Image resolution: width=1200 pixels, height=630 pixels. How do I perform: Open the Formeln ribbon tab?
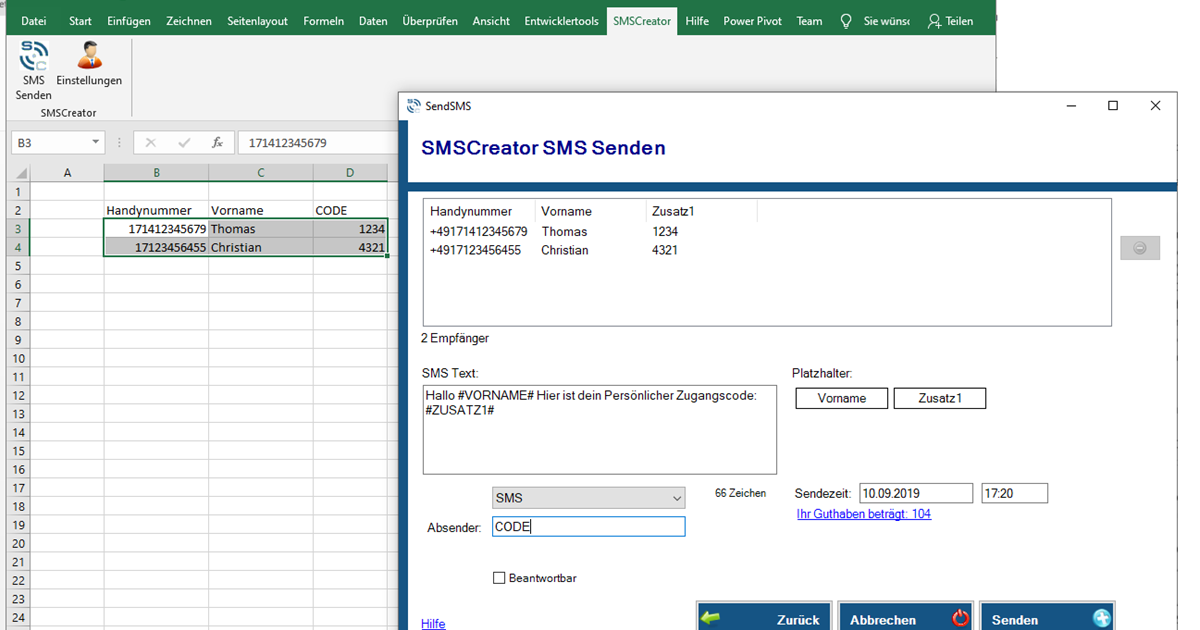pyautogui.click(x=323, y=21)
